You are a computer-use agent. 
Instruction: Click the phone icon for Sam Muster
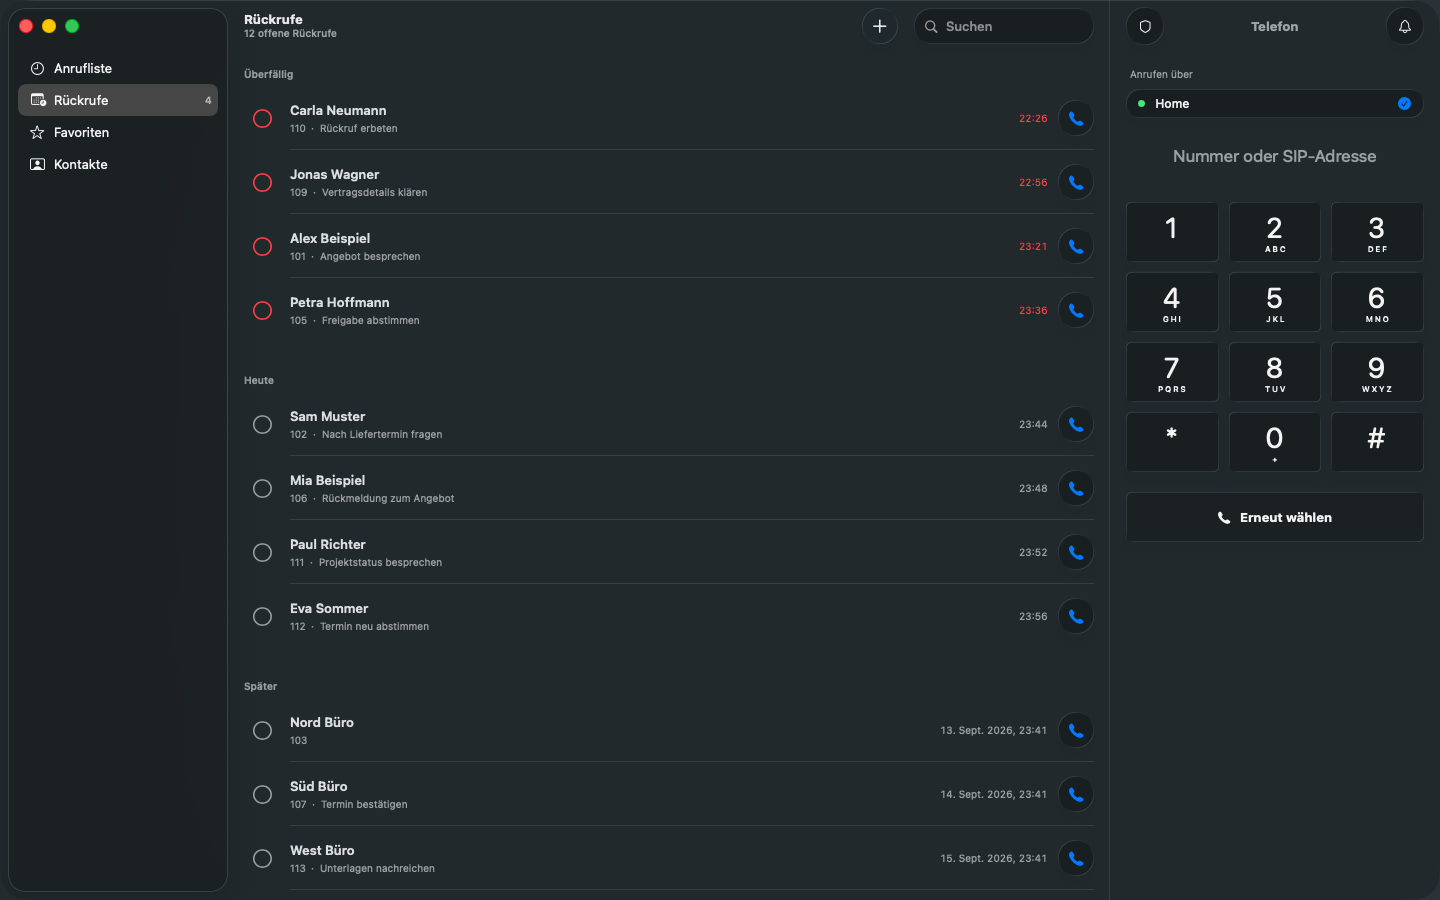click(x=1076, y=424)
